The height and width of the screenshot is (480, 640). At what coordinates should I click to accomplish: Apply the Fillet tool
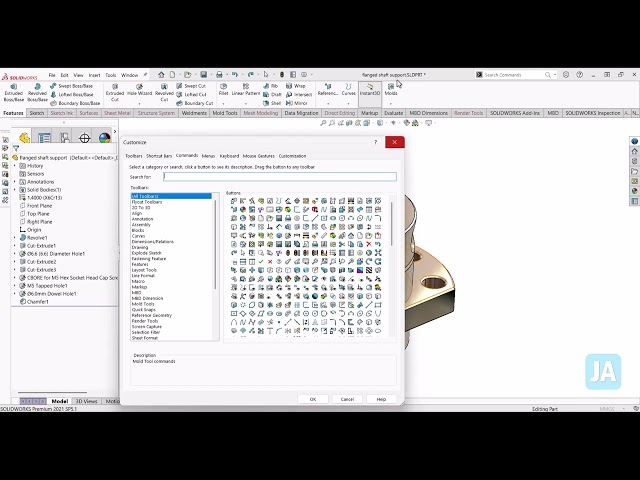tap(223, 90)
